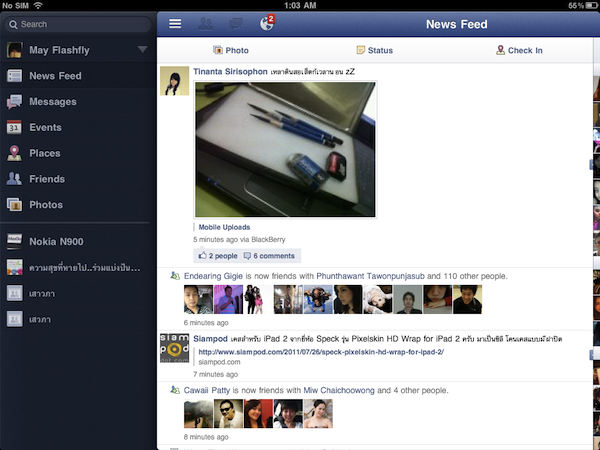This screenshot has width=600, height=450.
Task: Open Nokia N900 page in sidebar
Action: tap(55, 240)
